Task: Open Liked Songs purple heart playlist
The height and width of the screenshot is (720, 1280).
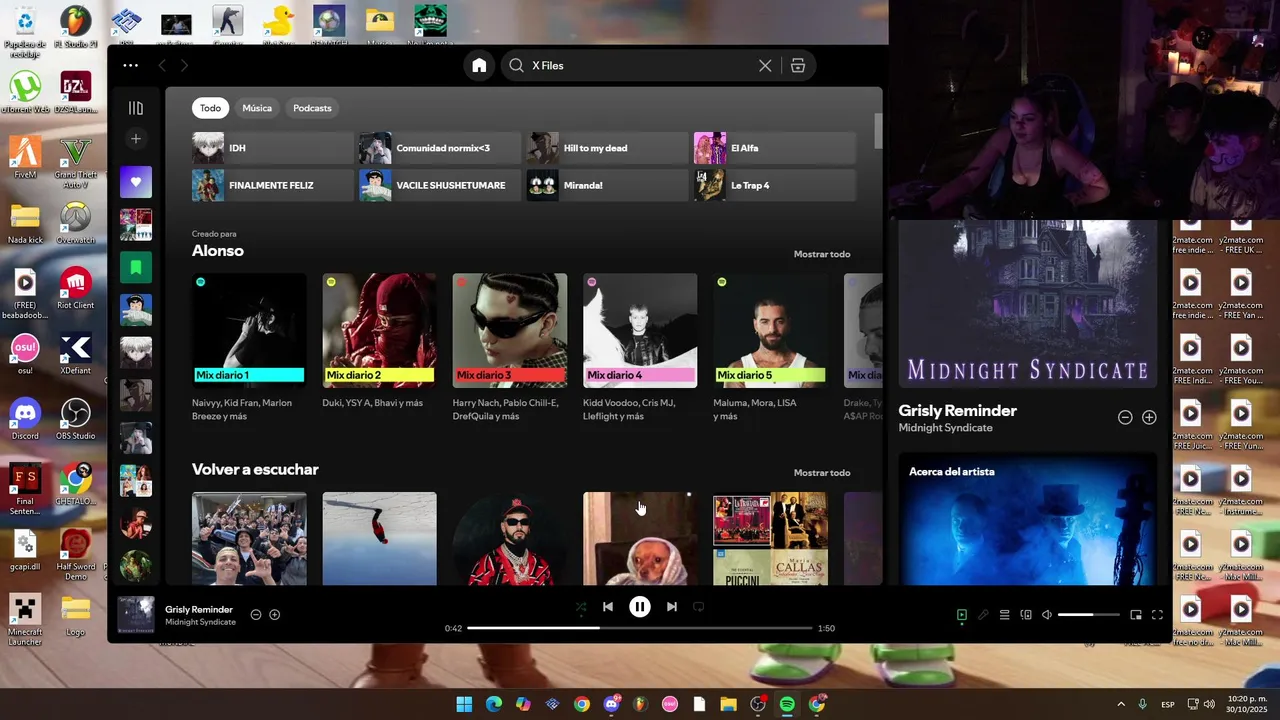Action: (x=136, y=182)
